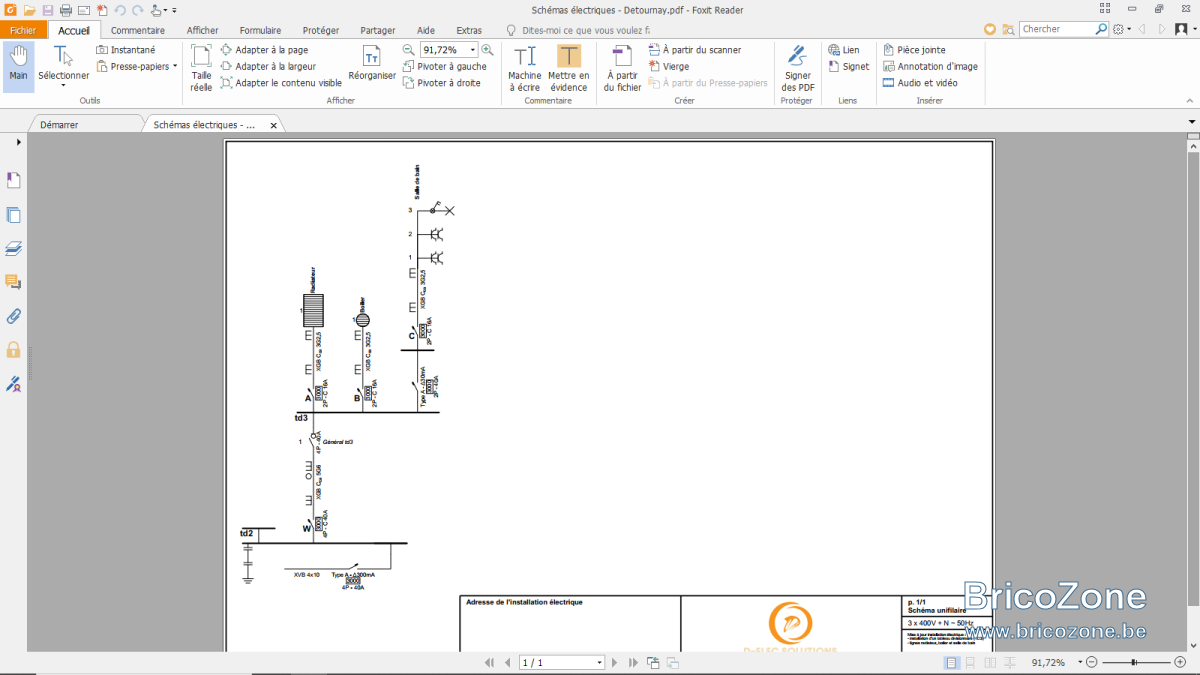Expand the document tab list arrow
This screenshot has height=675, width=1200.
pos(1191,122)
